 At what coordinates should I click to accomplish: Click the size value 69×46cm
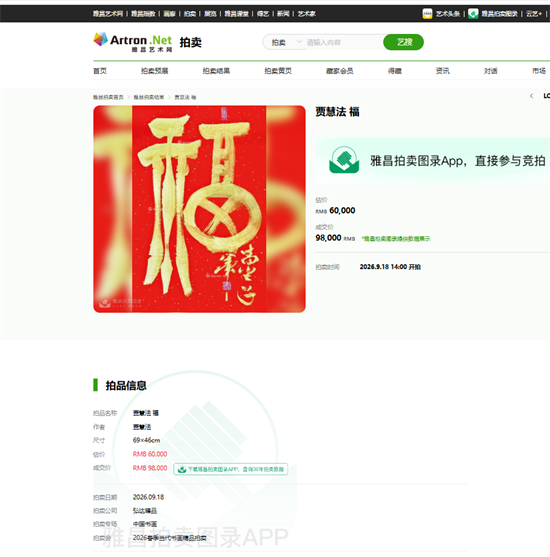pos(146,440)
